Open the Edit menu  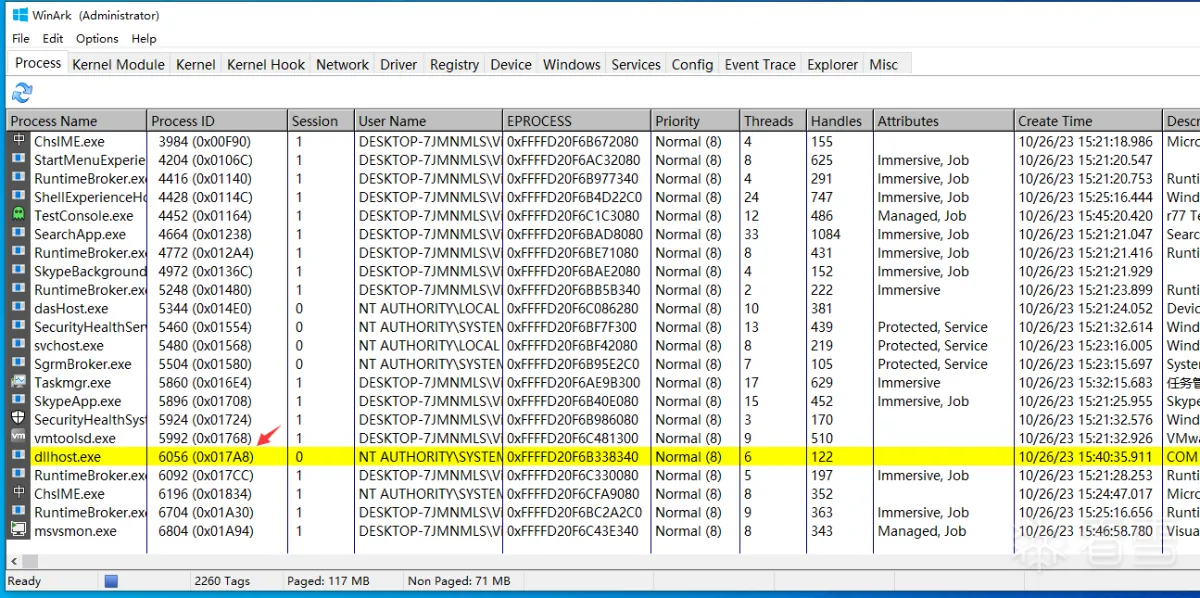click(53, 38)
